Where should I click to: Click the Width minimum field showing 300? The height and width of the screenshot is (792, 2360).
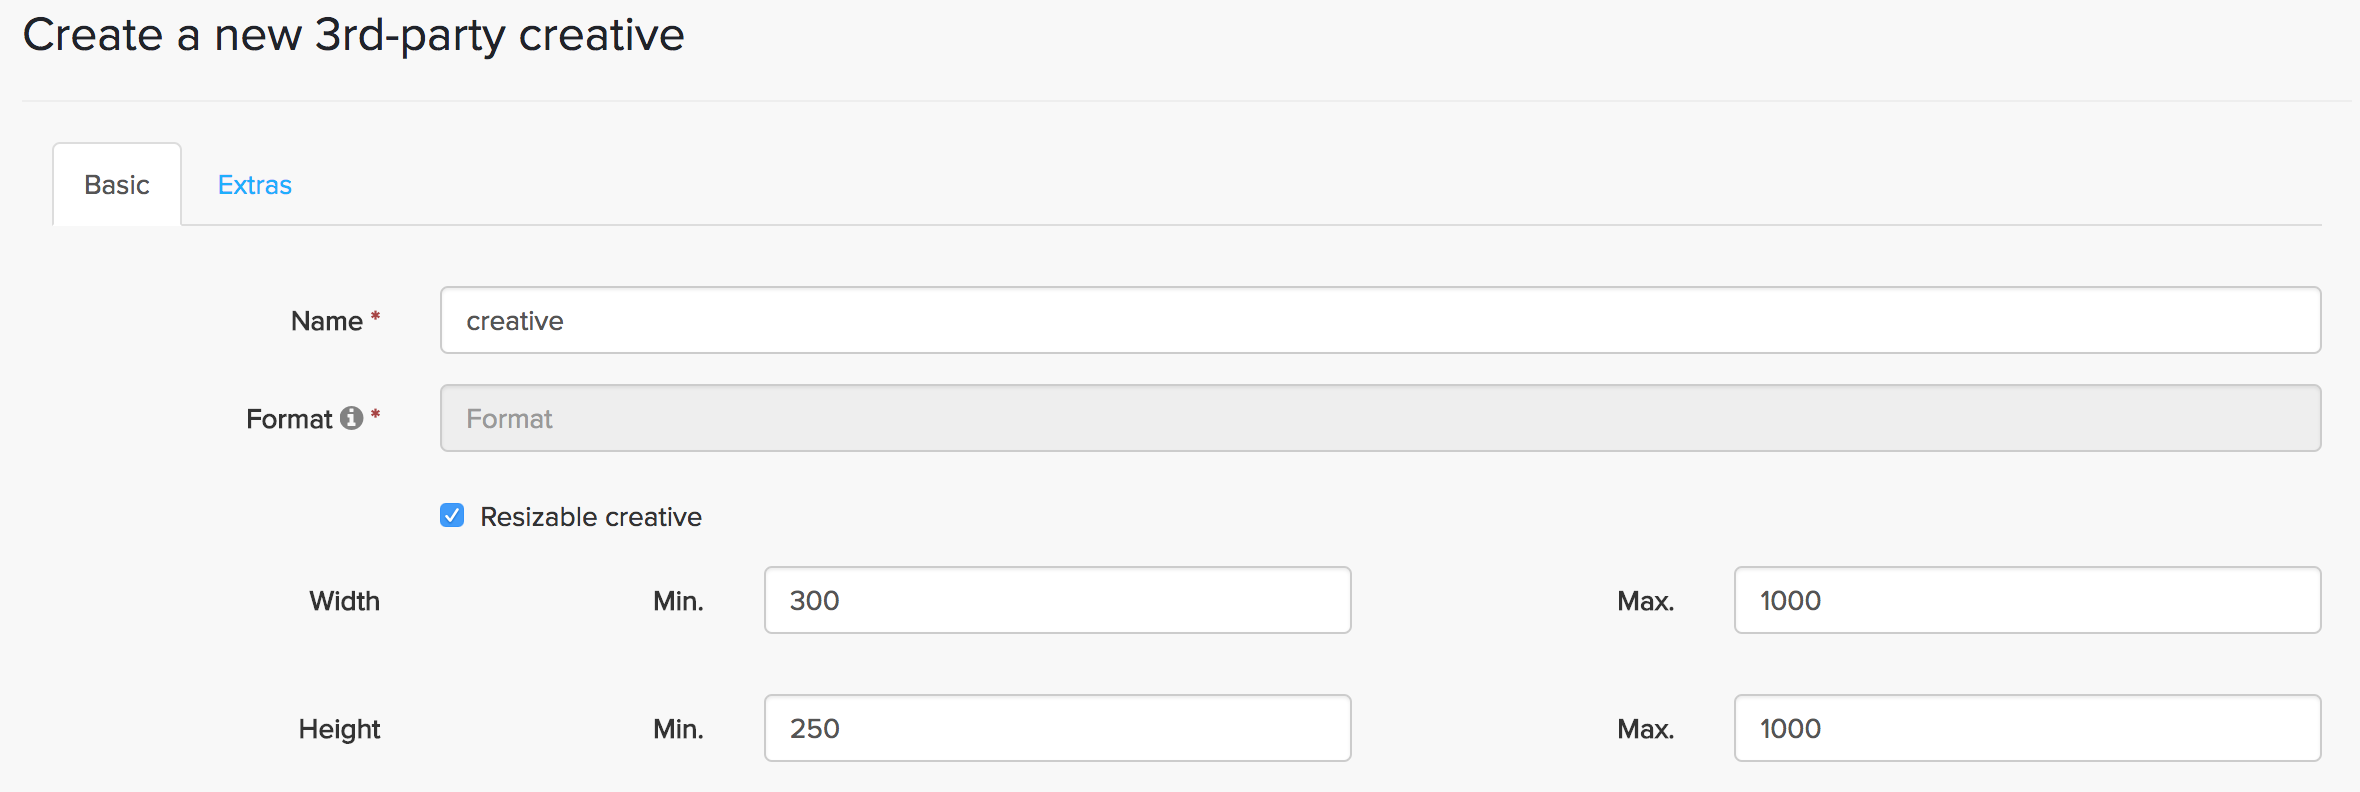click(x=1057, y=600)
